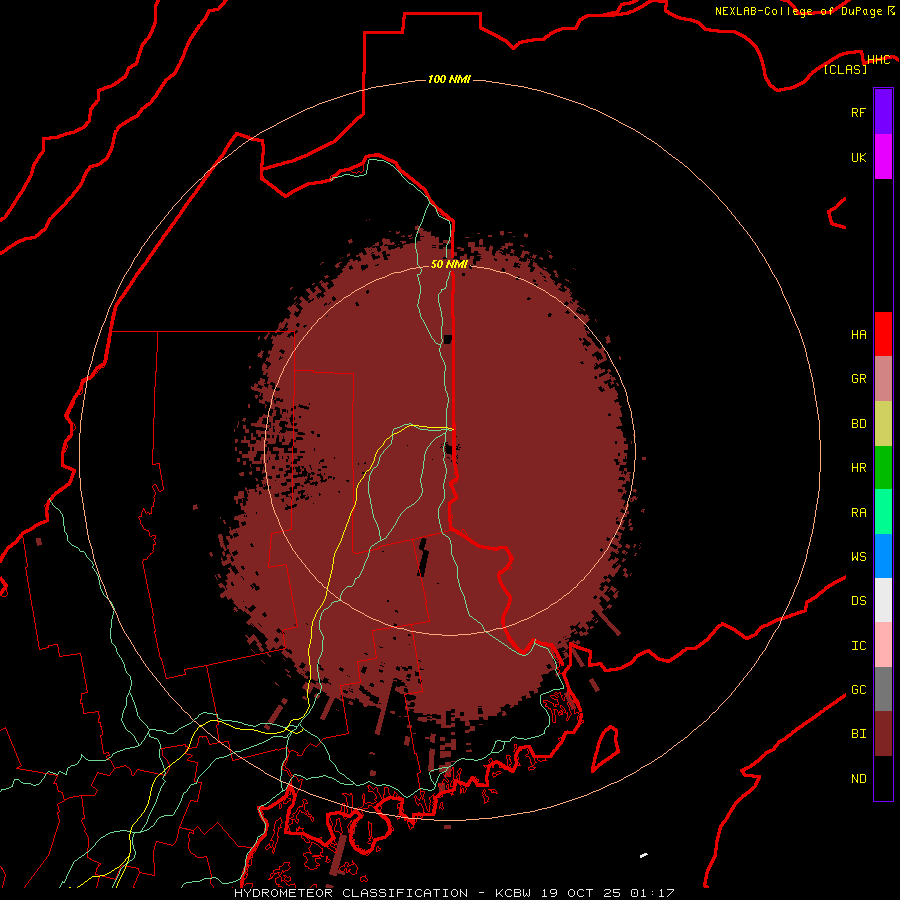Click the GC gray legend color swatch

tap(883, 689)
